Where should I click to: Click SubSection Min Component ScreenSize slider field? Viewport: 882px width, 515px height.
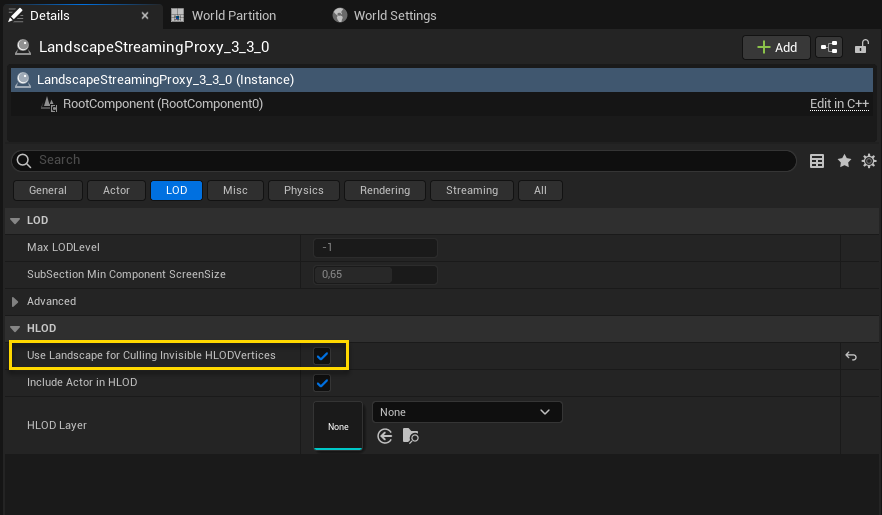(x=375, y=275)
